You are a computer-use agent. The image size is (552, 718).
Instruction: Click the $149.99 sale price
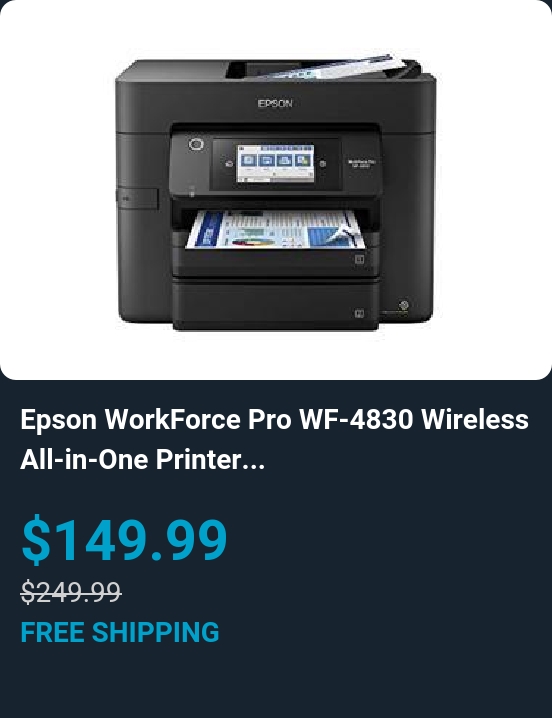point(124,539)
